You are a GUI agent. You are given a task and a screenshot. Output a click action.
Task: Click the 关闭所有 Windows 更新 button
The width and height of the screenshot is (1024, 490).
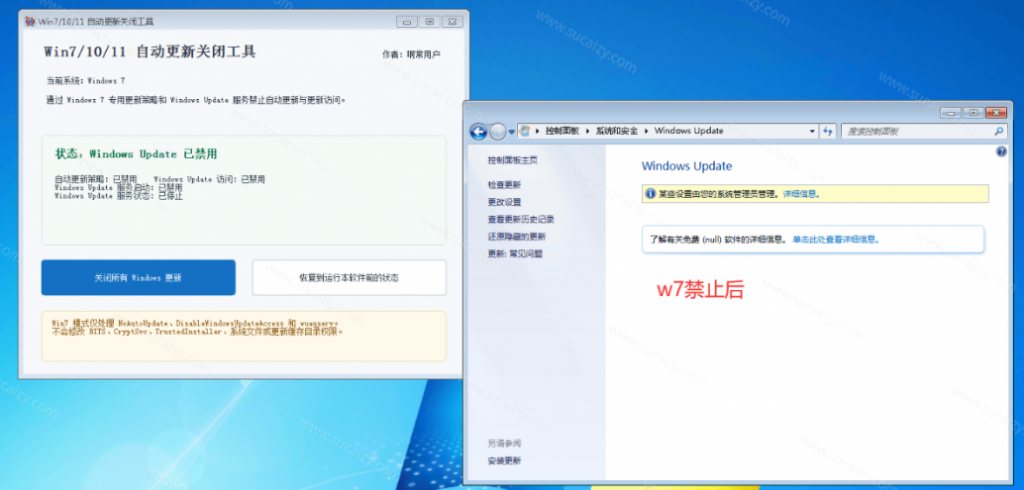(138, 278)
